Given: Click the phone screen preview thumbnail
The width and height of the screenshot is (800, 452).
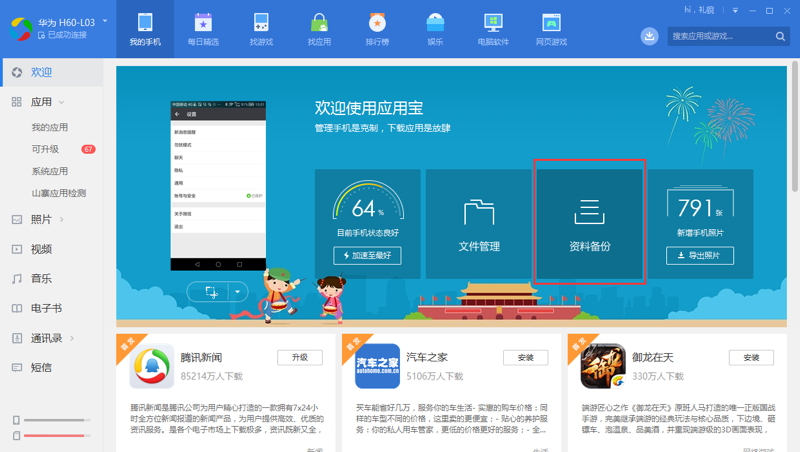Looking at the screenshot, I should 218,186.
